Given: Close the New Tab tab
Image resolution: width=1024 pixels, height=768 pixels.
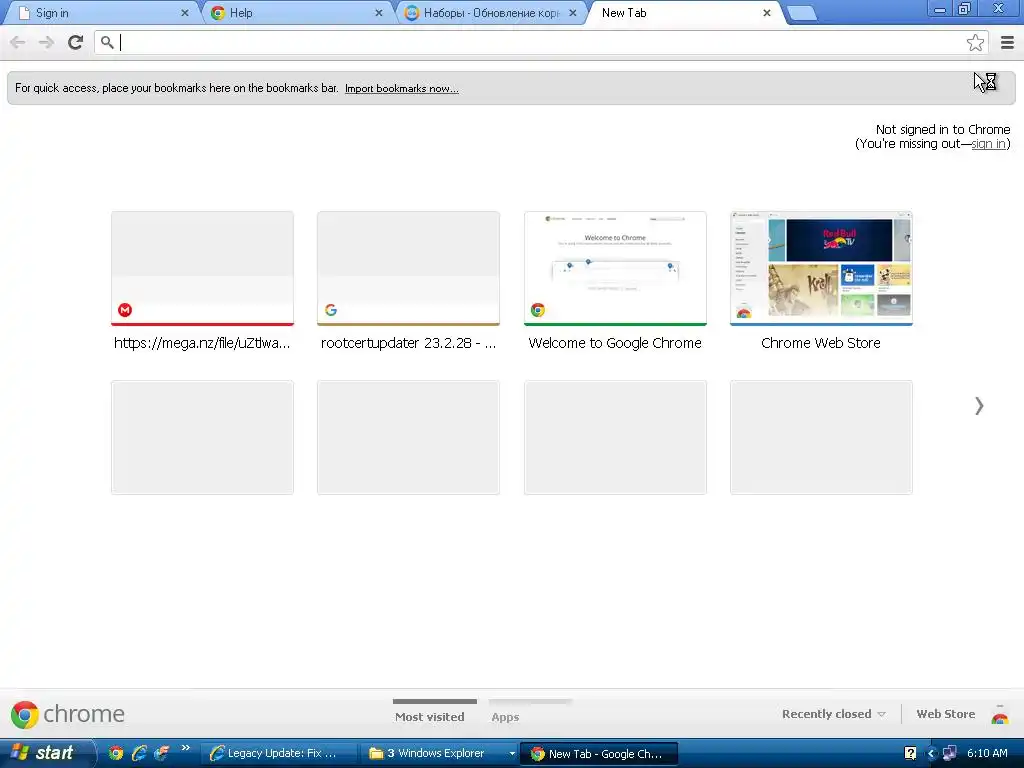Looking at the screenshot, I should [x=767, y=13].
